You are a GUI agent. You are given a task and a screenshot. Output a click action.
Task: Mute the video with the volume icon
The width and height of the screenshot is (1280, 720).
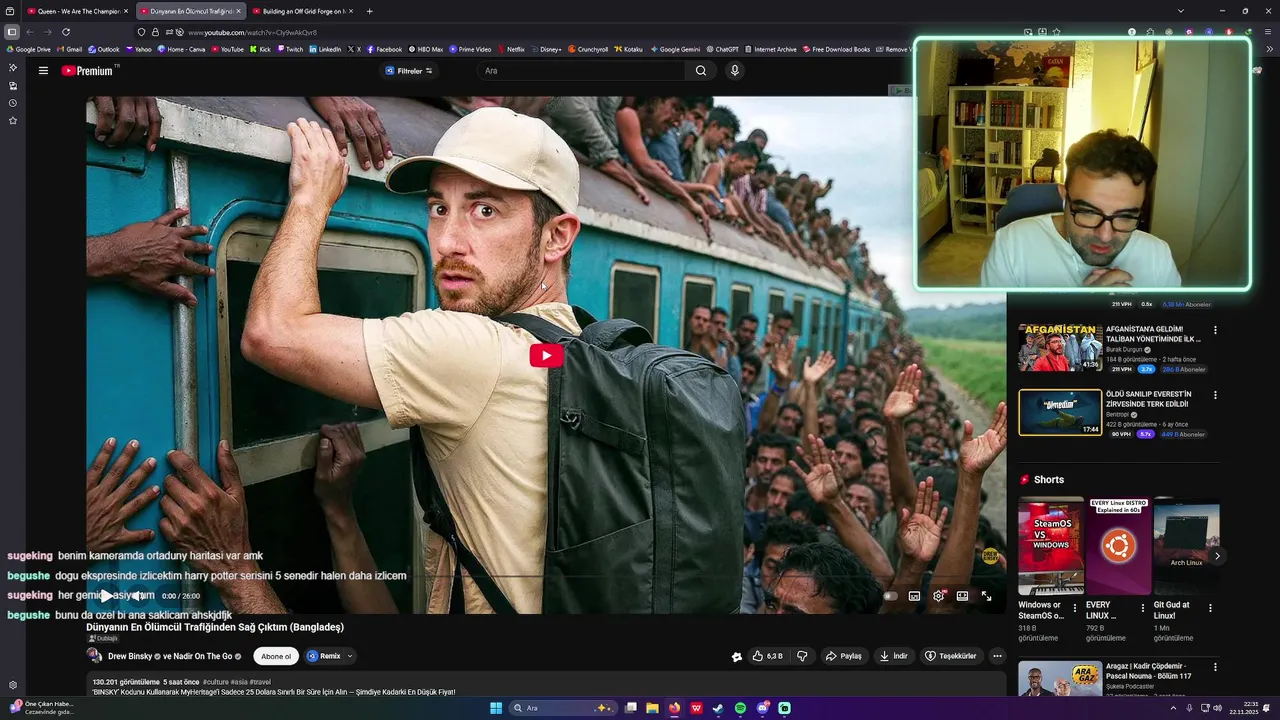click(x=138, y=596)
